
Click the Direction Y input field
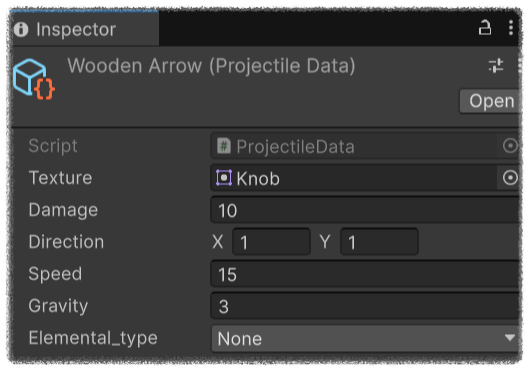pos(380,242)
